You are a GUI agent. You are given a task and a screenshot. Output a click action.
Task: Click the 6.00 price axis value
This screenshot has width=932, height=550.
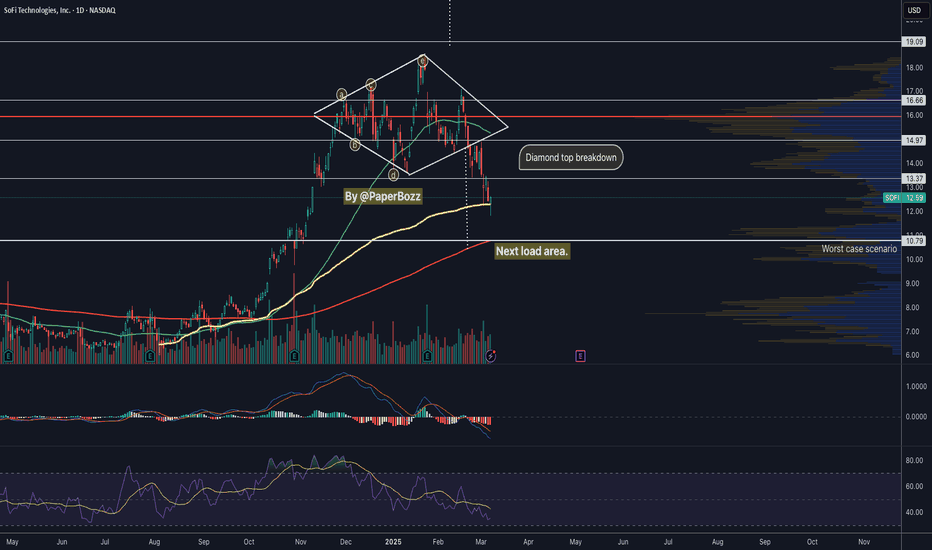point(912,355)
